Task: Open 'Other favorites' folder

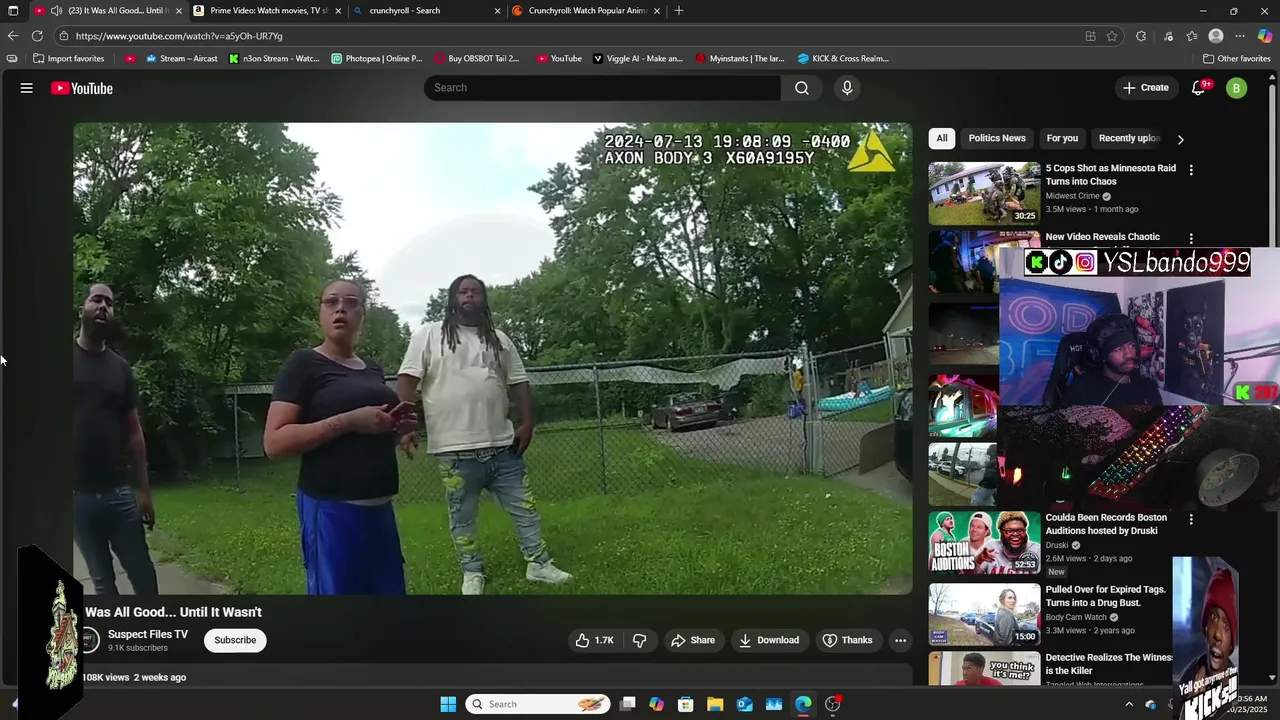Action: click(x=1237, y=59)
